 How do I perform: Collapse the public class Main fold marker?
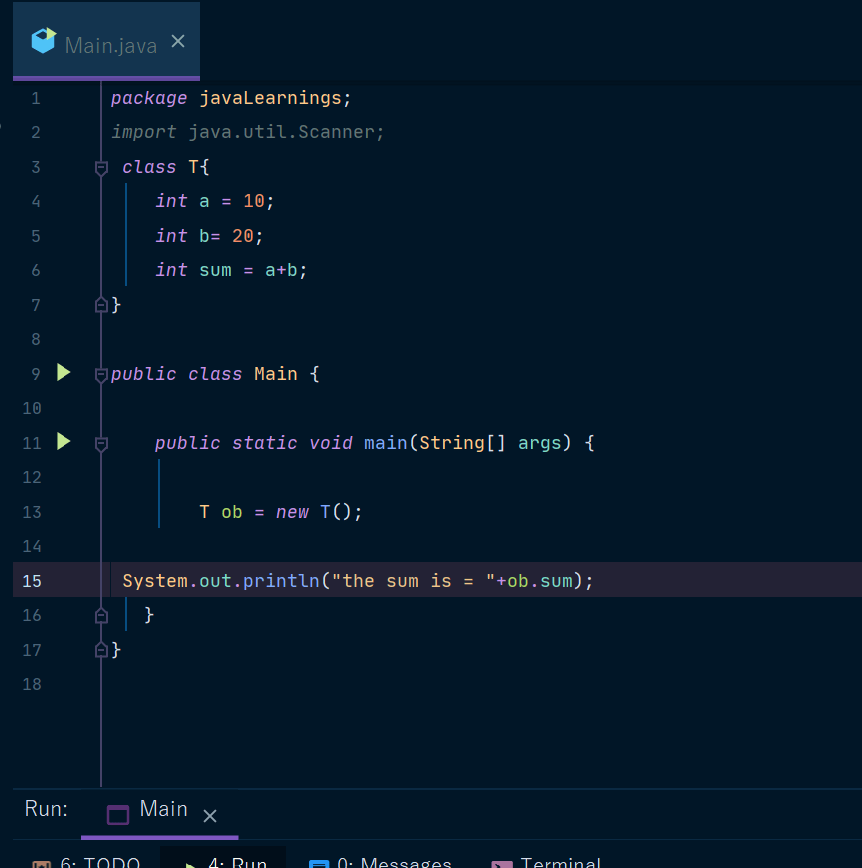pos(101,375)
